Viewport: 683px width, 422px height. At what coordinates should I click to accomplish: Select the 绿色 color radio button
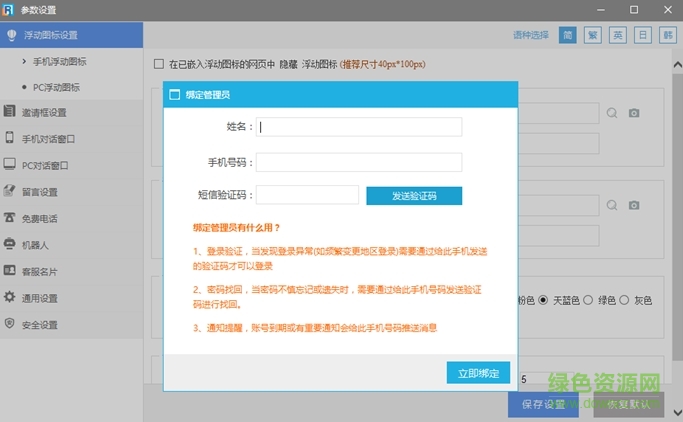(x=589, y=300)
